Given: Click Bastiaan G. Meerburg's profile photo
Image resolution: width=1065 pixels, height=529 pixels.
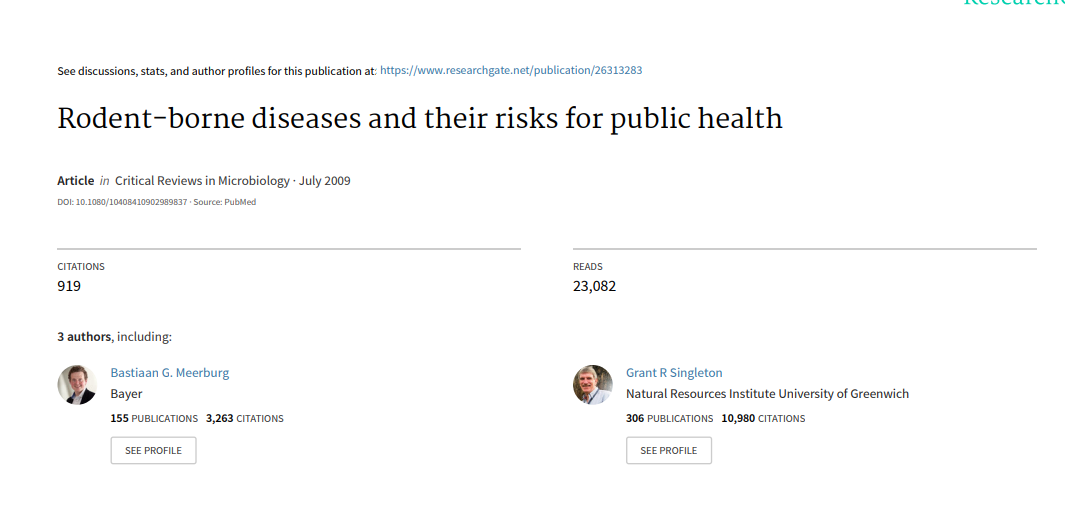Looking at the screenshot, I should [x=77, y=384].
